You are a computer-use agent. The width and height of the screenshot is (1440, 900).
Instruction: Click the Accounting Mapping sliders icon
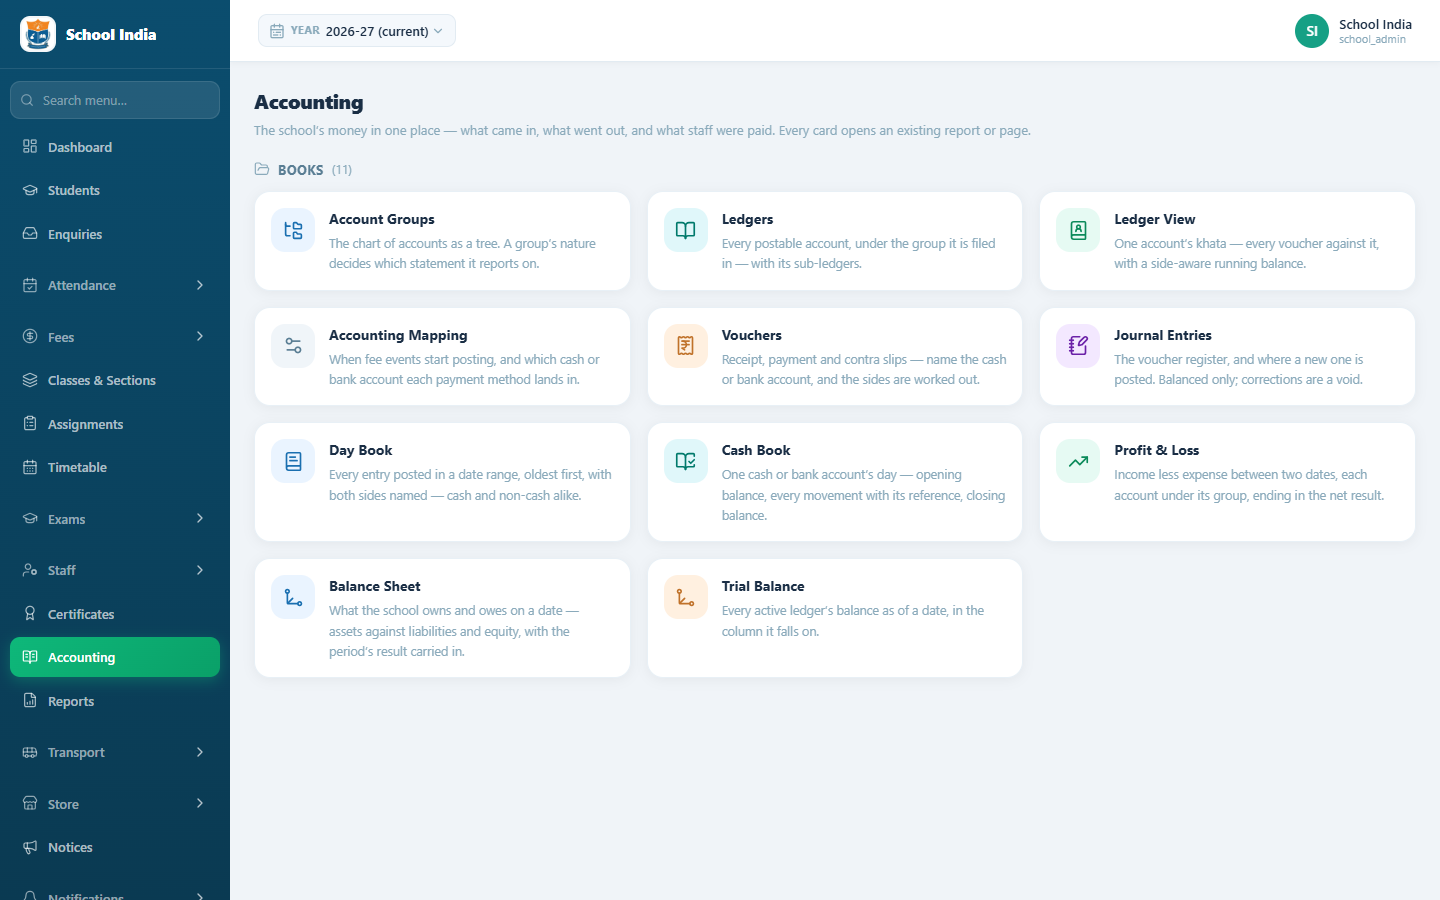(x=293, y=346)
